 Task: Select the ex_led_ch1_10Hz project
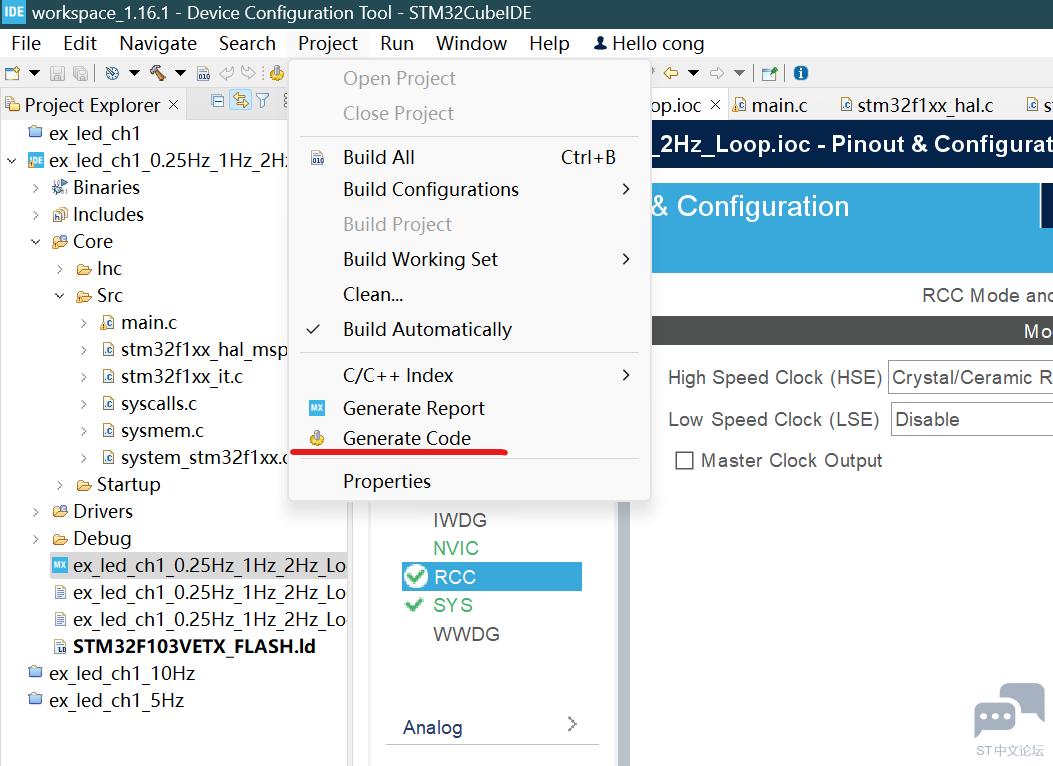click(x=122, y=673)
